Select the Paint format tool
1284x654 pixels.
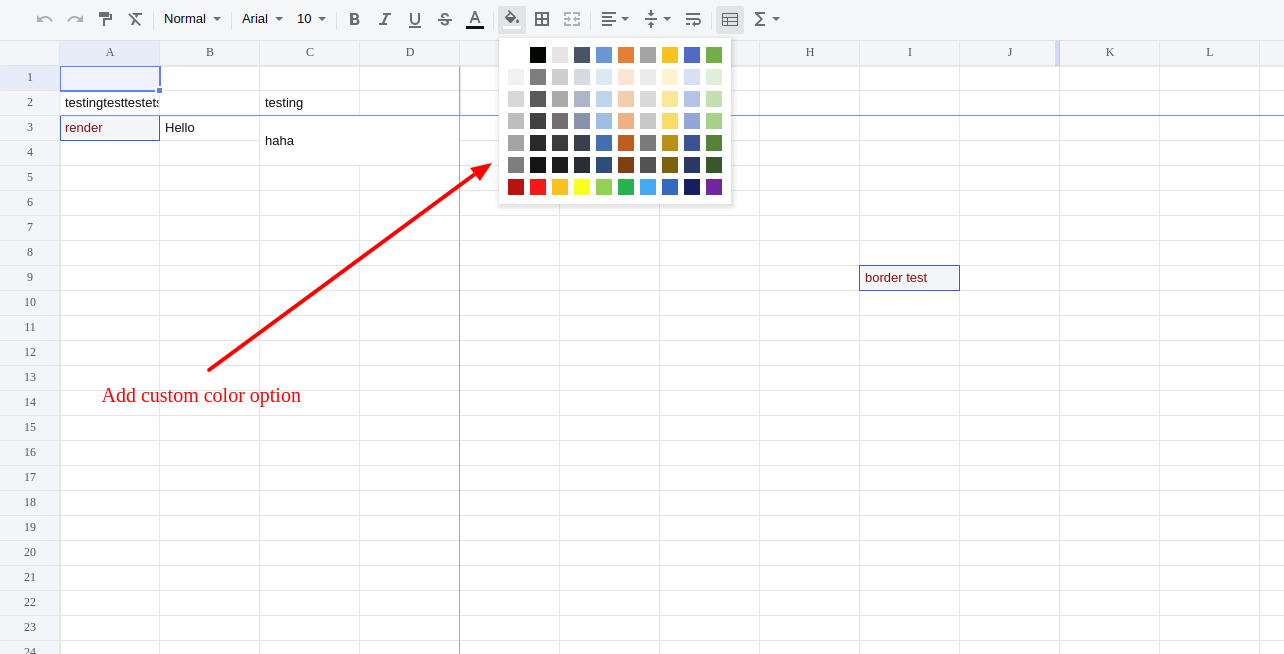point(104,19)
